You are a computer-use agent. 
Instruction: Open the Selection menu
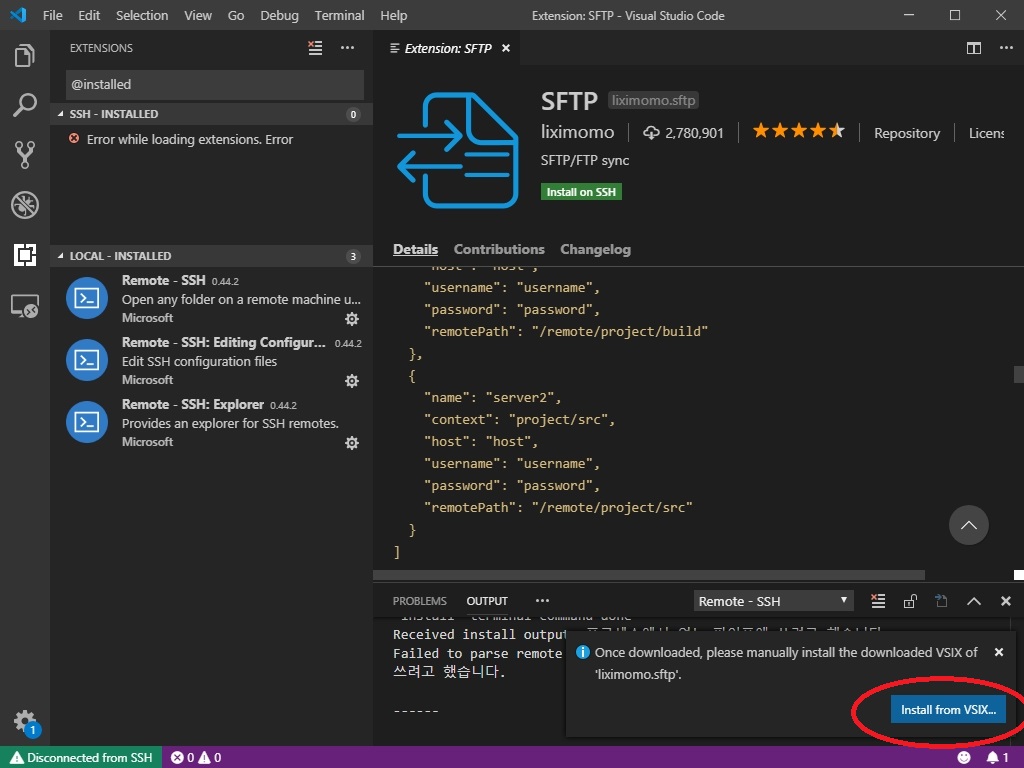click(x=142, y=15)
